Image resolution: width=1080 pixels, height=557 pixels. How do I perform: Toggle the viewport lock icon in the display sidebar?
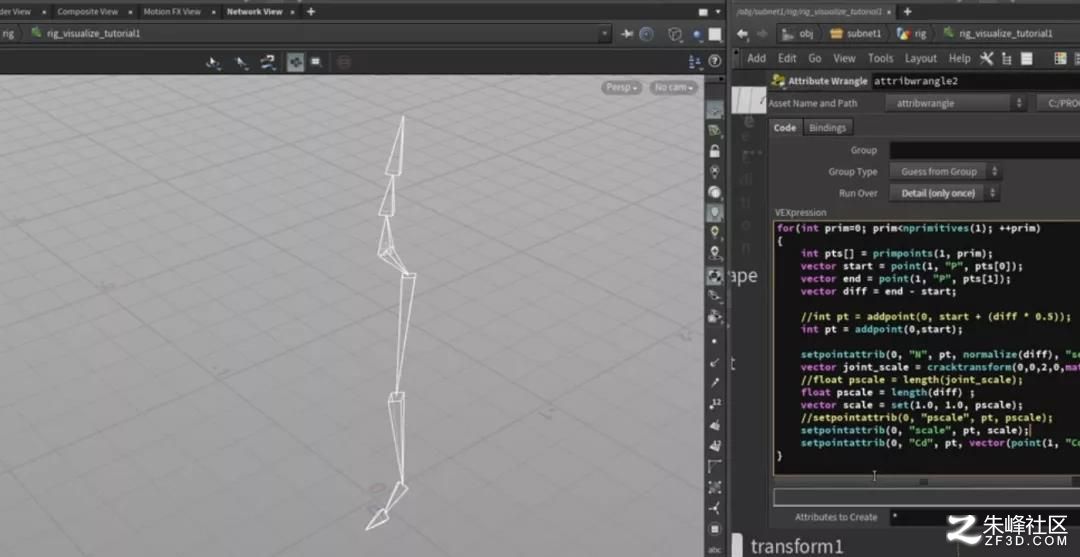point(715,151)
